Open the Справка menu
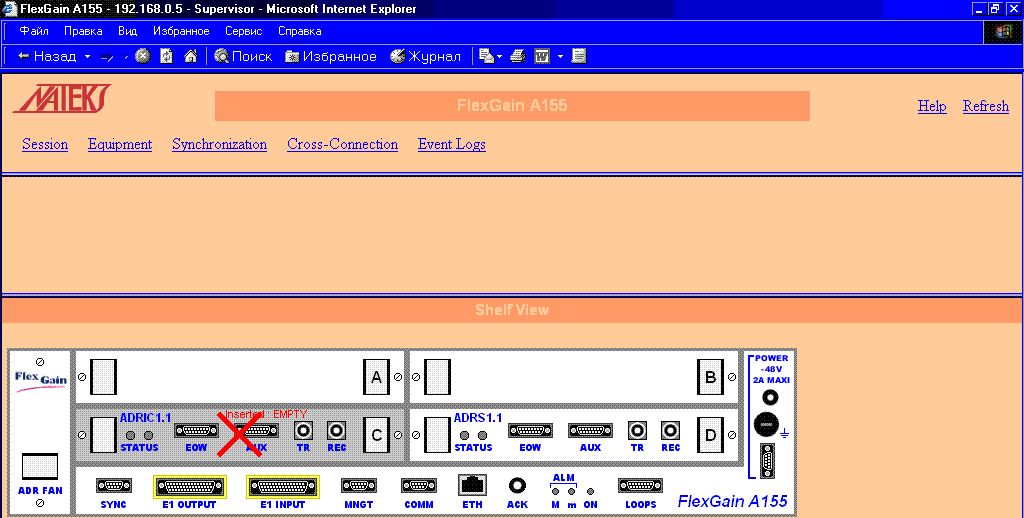 pyautogui.click(x=300, y=31)
